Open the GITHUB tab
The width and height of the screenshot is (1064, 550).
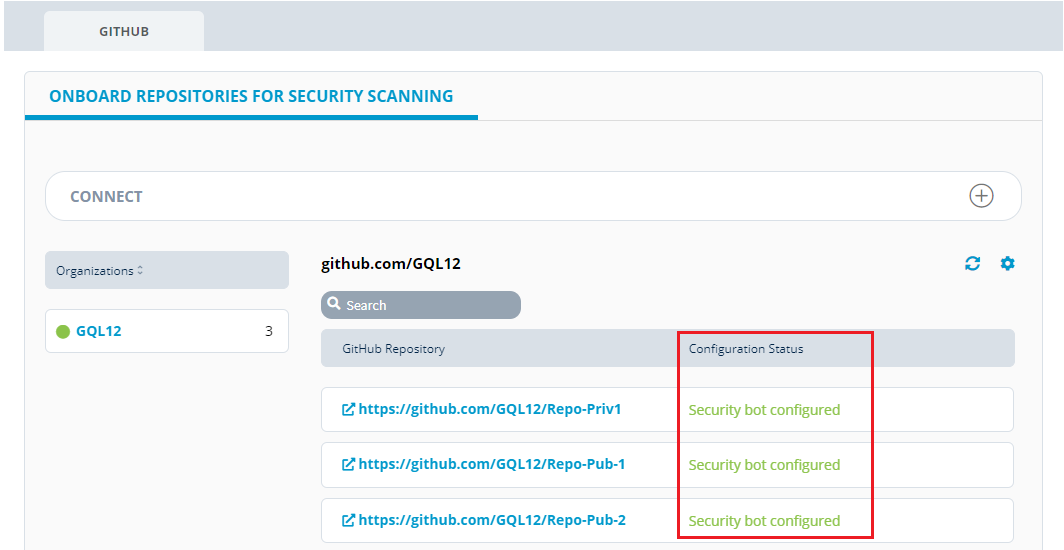pos(124,31)
